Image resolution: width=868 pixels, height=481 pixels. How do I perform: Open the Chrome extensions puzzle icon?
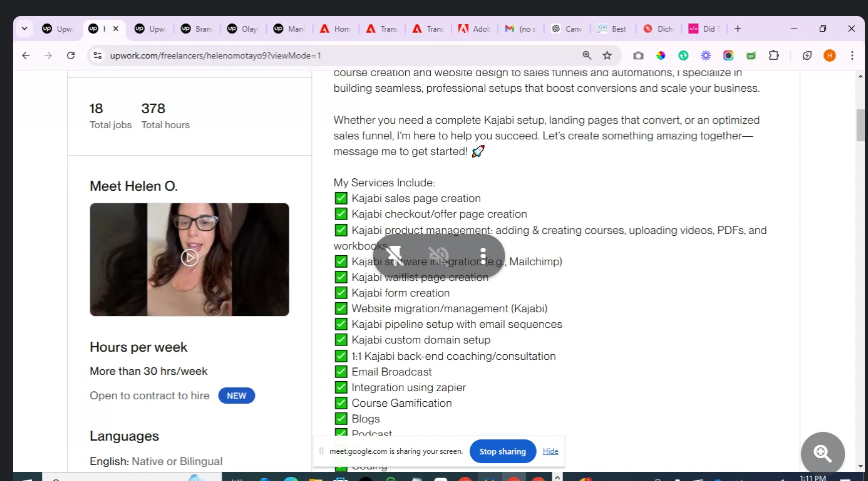pos(773,55)
